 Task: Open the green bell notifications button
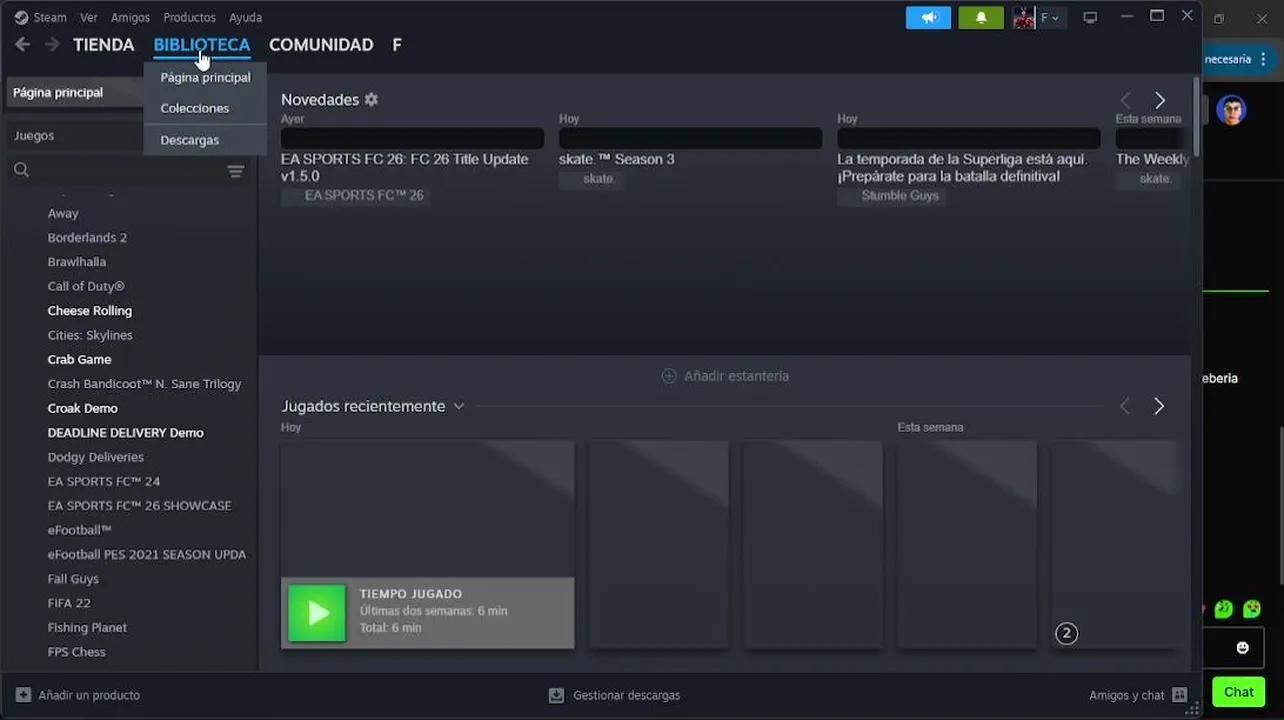(x=981, y=17)
